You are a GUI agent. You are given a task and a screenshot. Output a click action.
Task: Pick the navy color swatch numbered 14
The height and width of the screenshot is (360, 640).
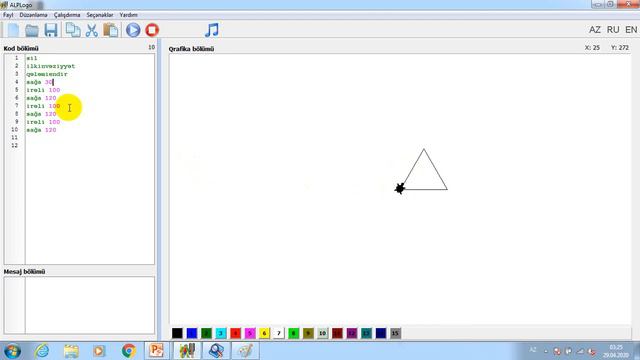pos(381,333)
